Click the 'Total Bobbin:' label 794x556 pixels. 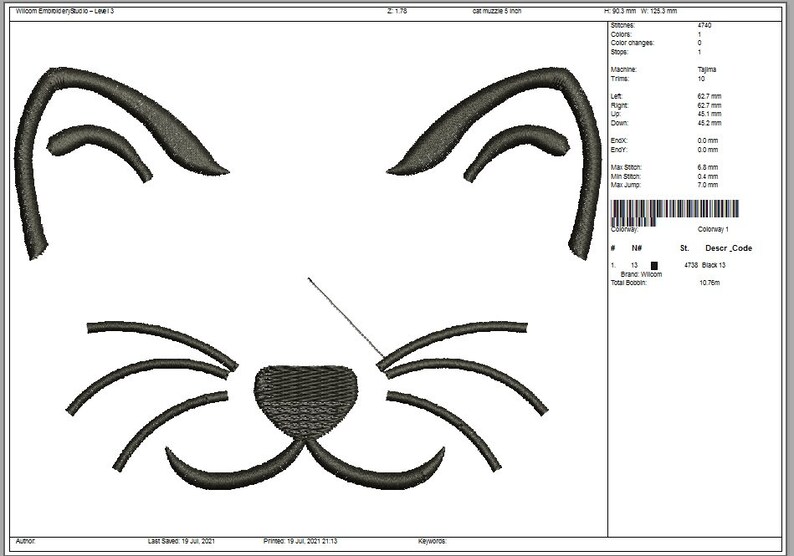[628, 283]
